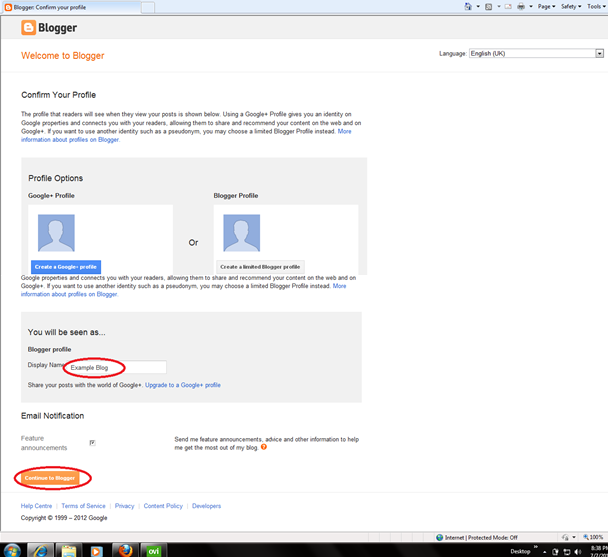The image size is (608, 557).
Task: Click Create a limited Blogger profile button
Action: click(260, 267)
